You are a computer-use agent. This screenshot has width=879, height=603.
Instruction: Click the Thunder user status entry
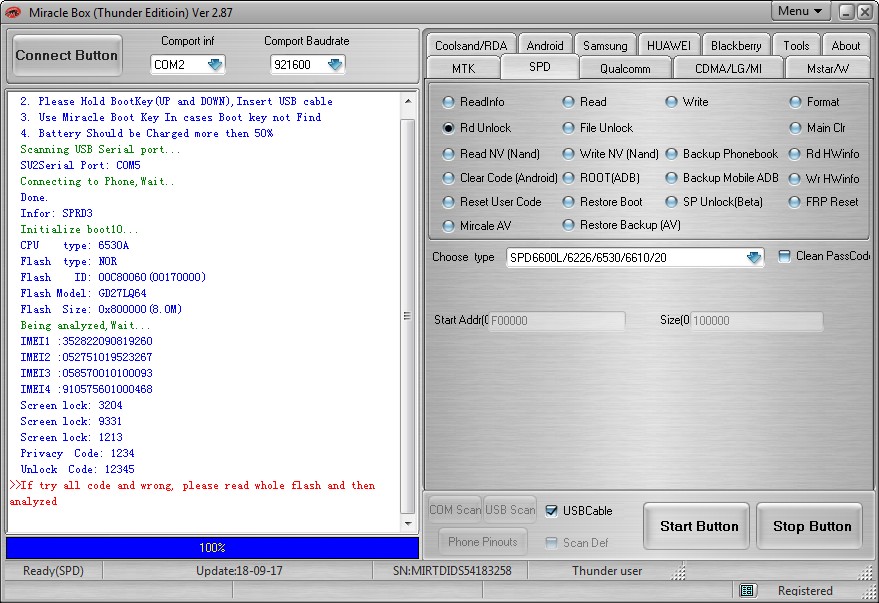point(607,570)
